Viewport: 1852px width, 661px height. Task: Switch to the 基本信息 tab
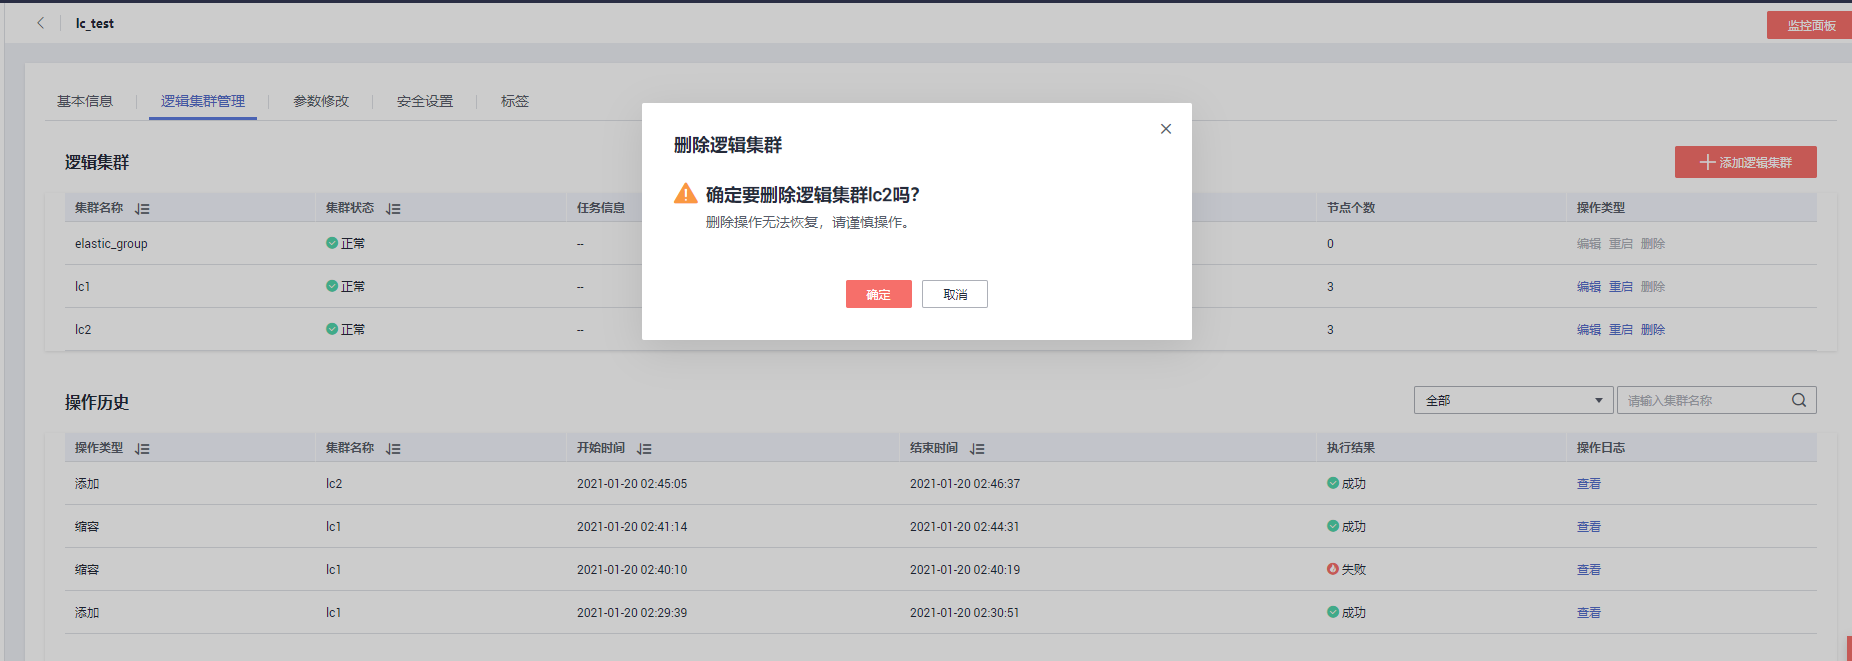click(x=85, y=101)
